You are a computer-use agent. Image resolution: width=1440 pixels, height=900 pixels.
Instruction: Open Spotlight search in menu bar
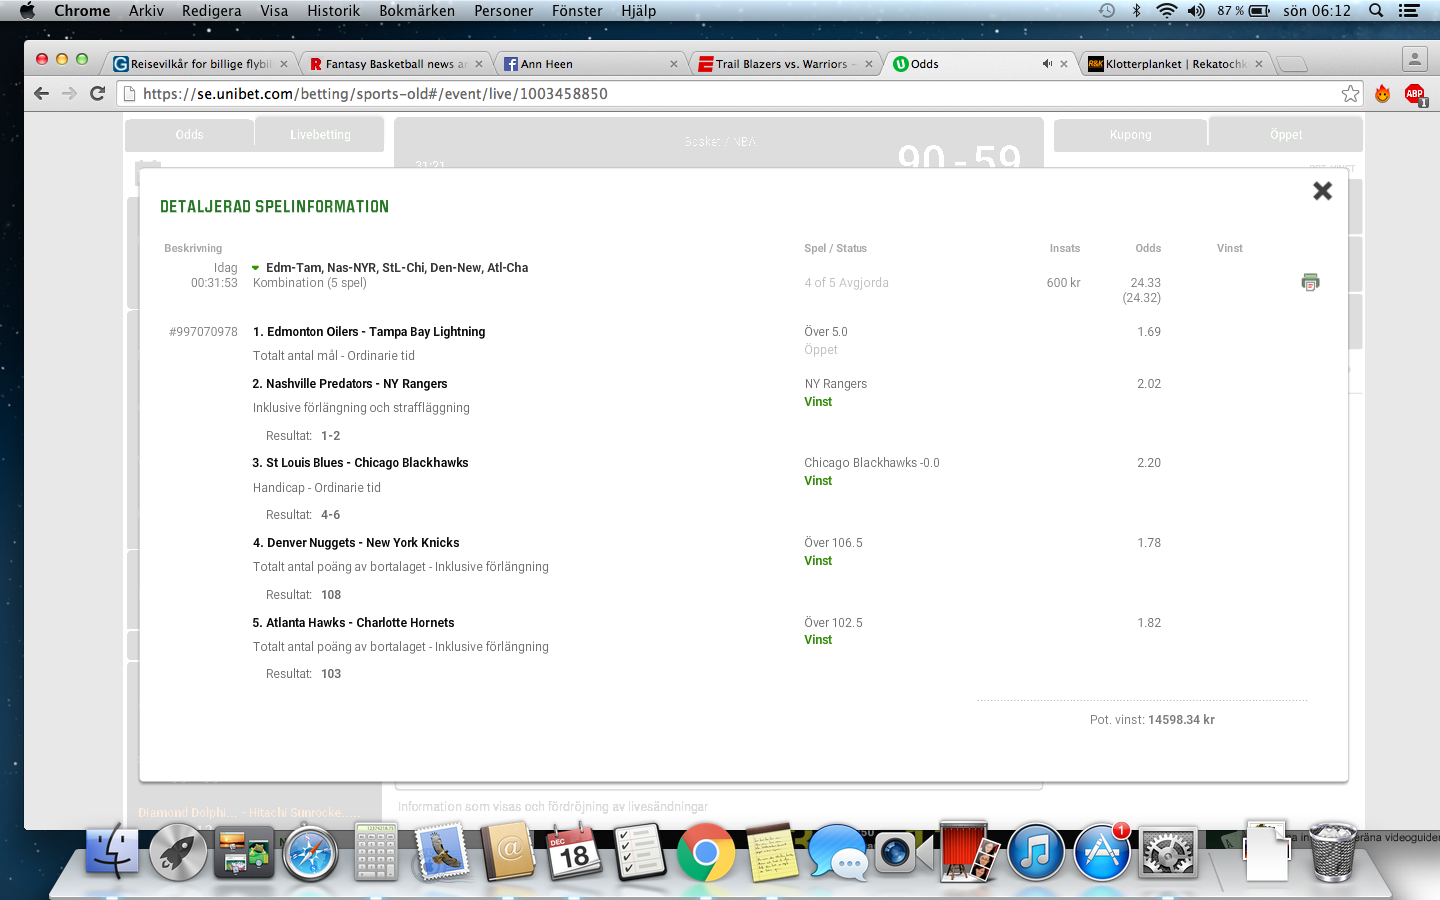pos(1376,11)
